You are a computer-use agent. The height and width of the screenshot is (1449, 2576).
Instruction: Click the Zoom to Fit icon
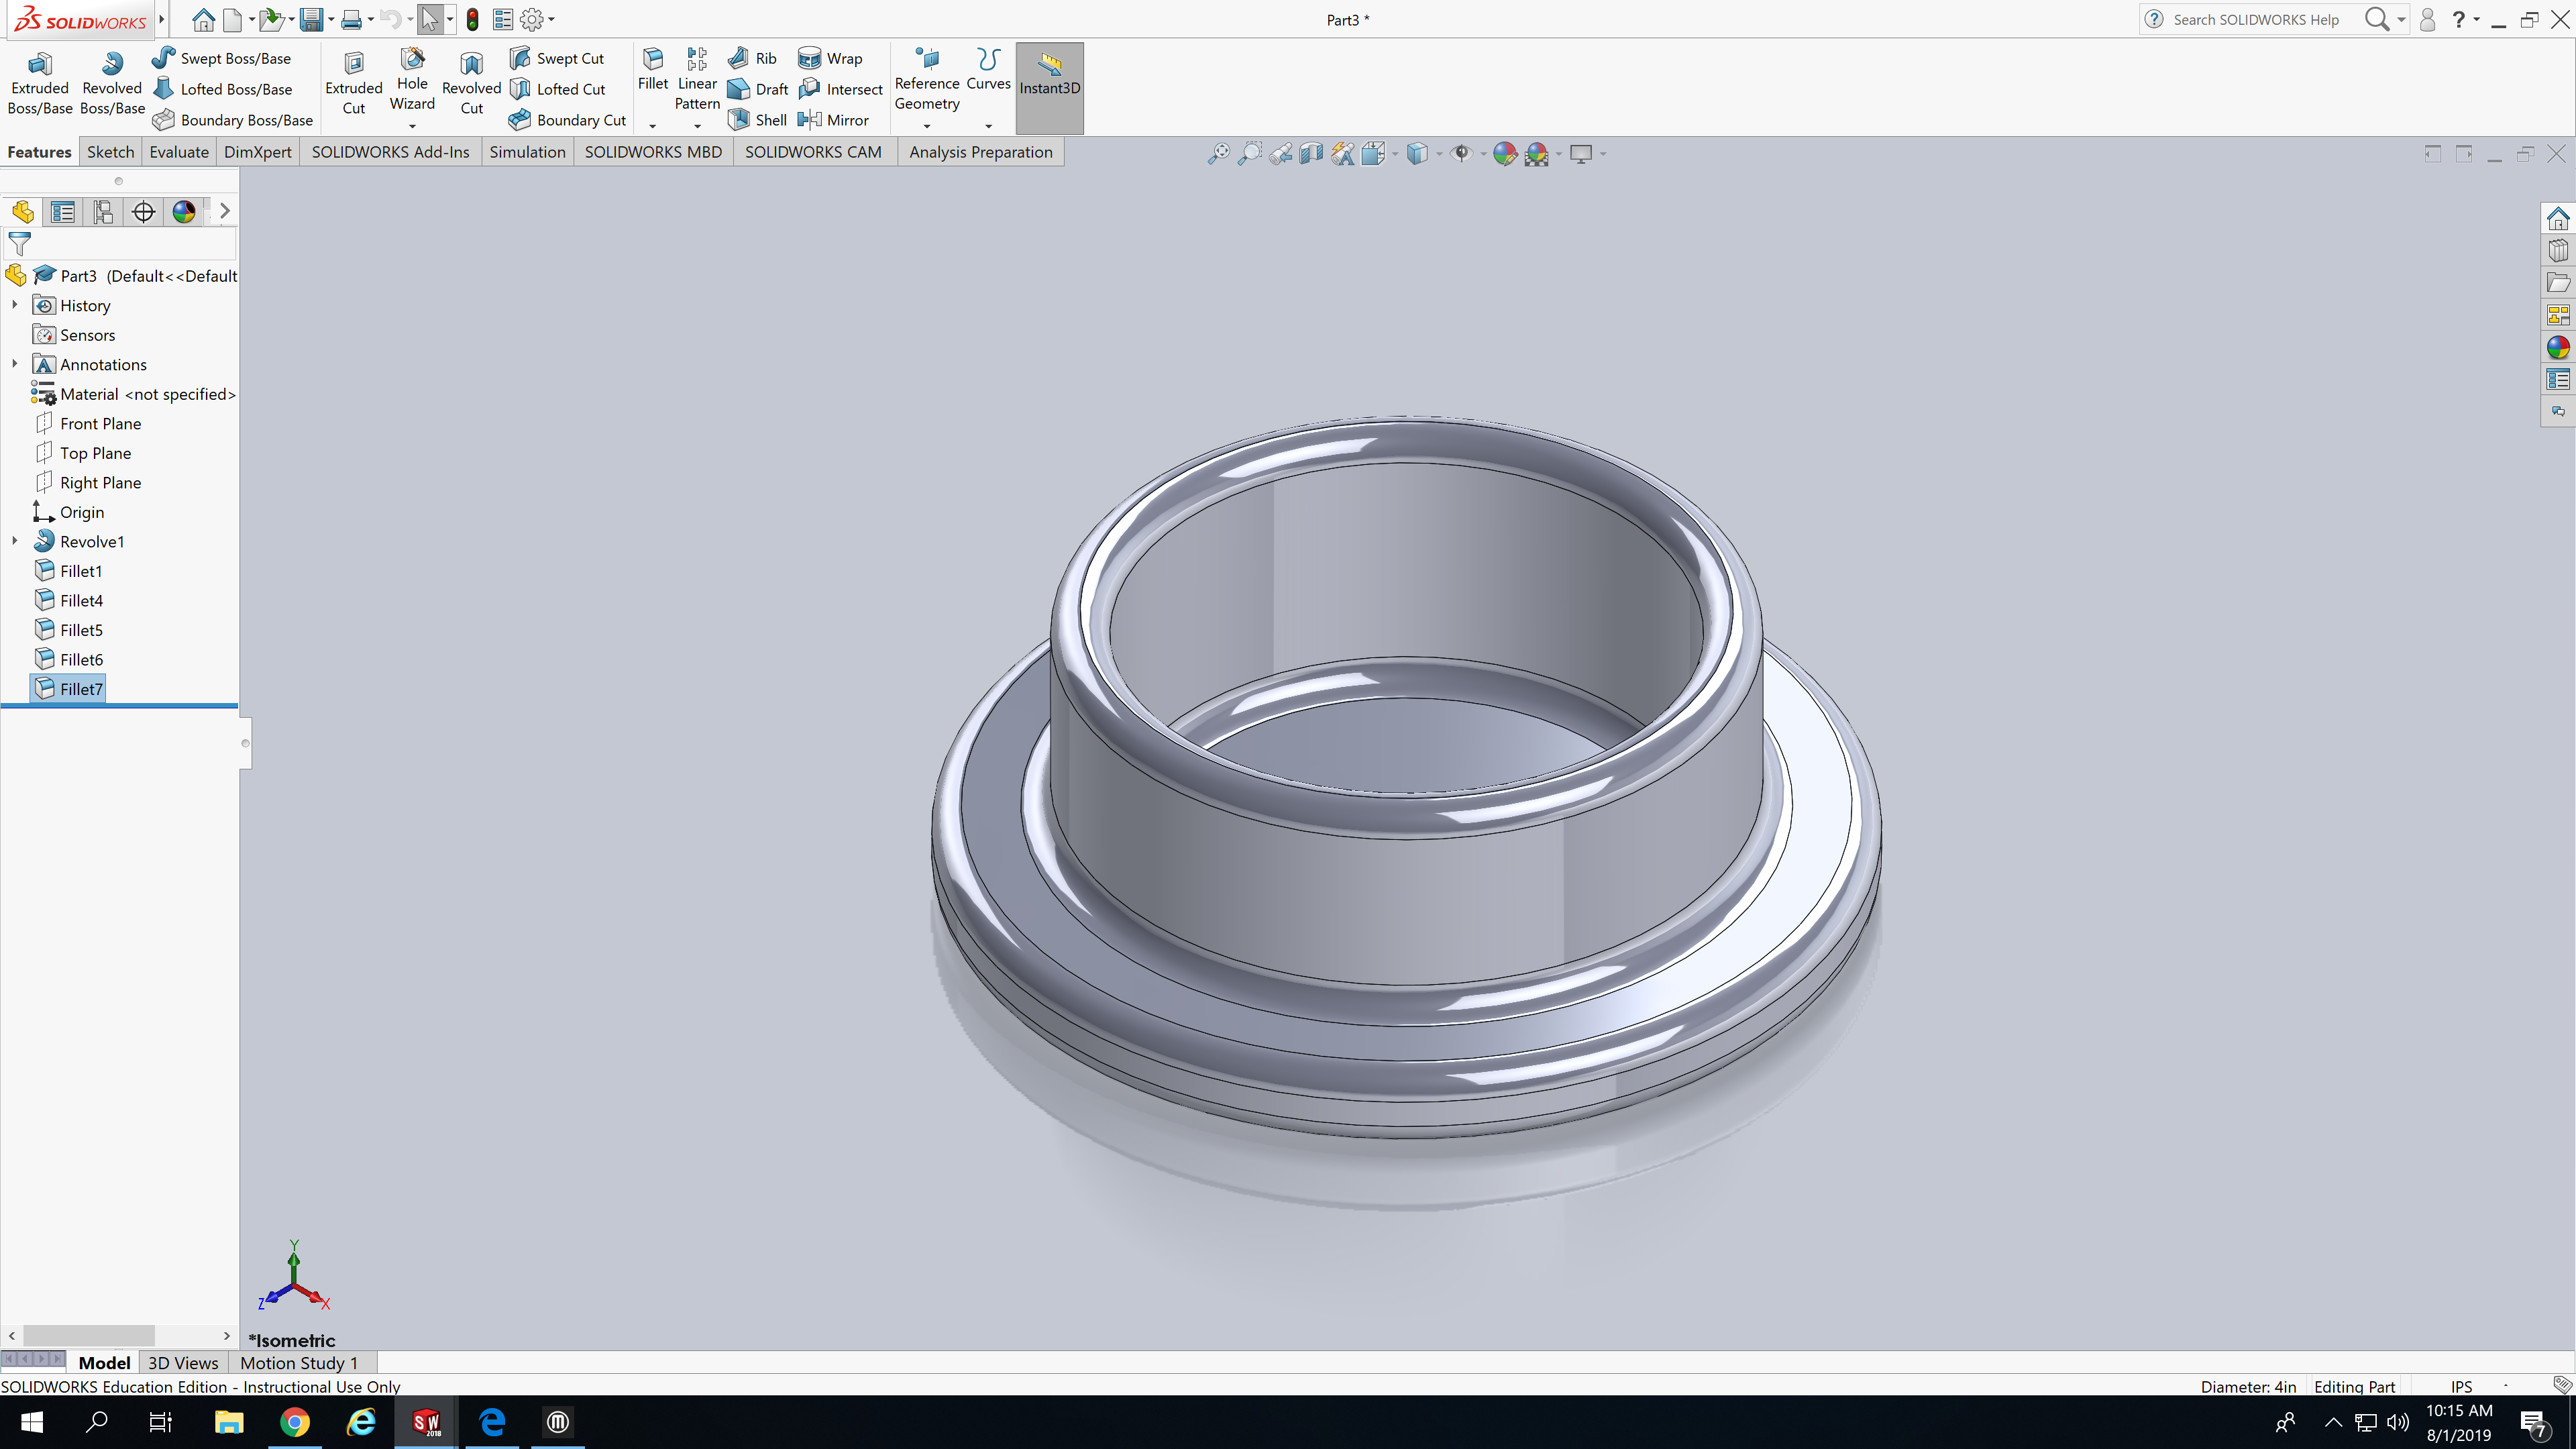(x=1218, y=154)
